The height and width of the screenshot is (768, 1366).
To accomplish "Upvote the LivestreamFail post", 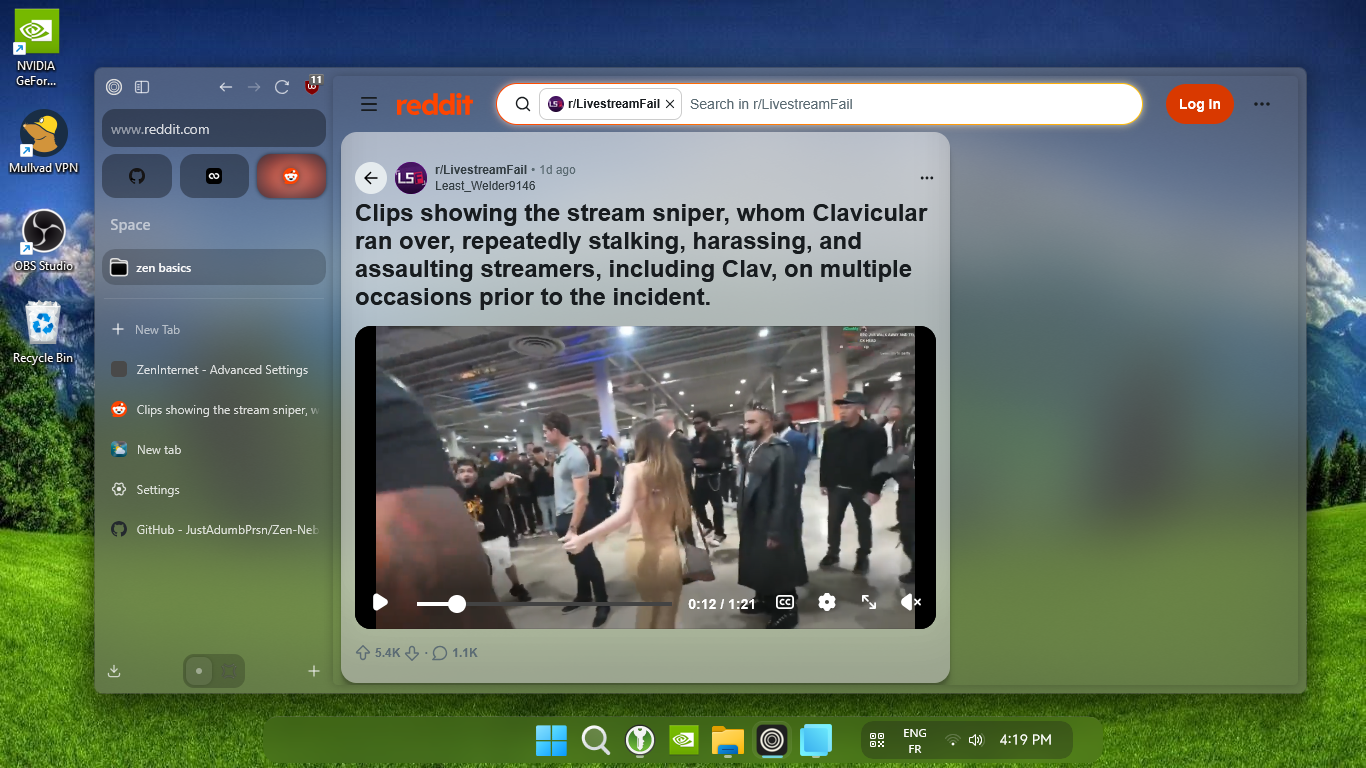I will pos(363,653).
